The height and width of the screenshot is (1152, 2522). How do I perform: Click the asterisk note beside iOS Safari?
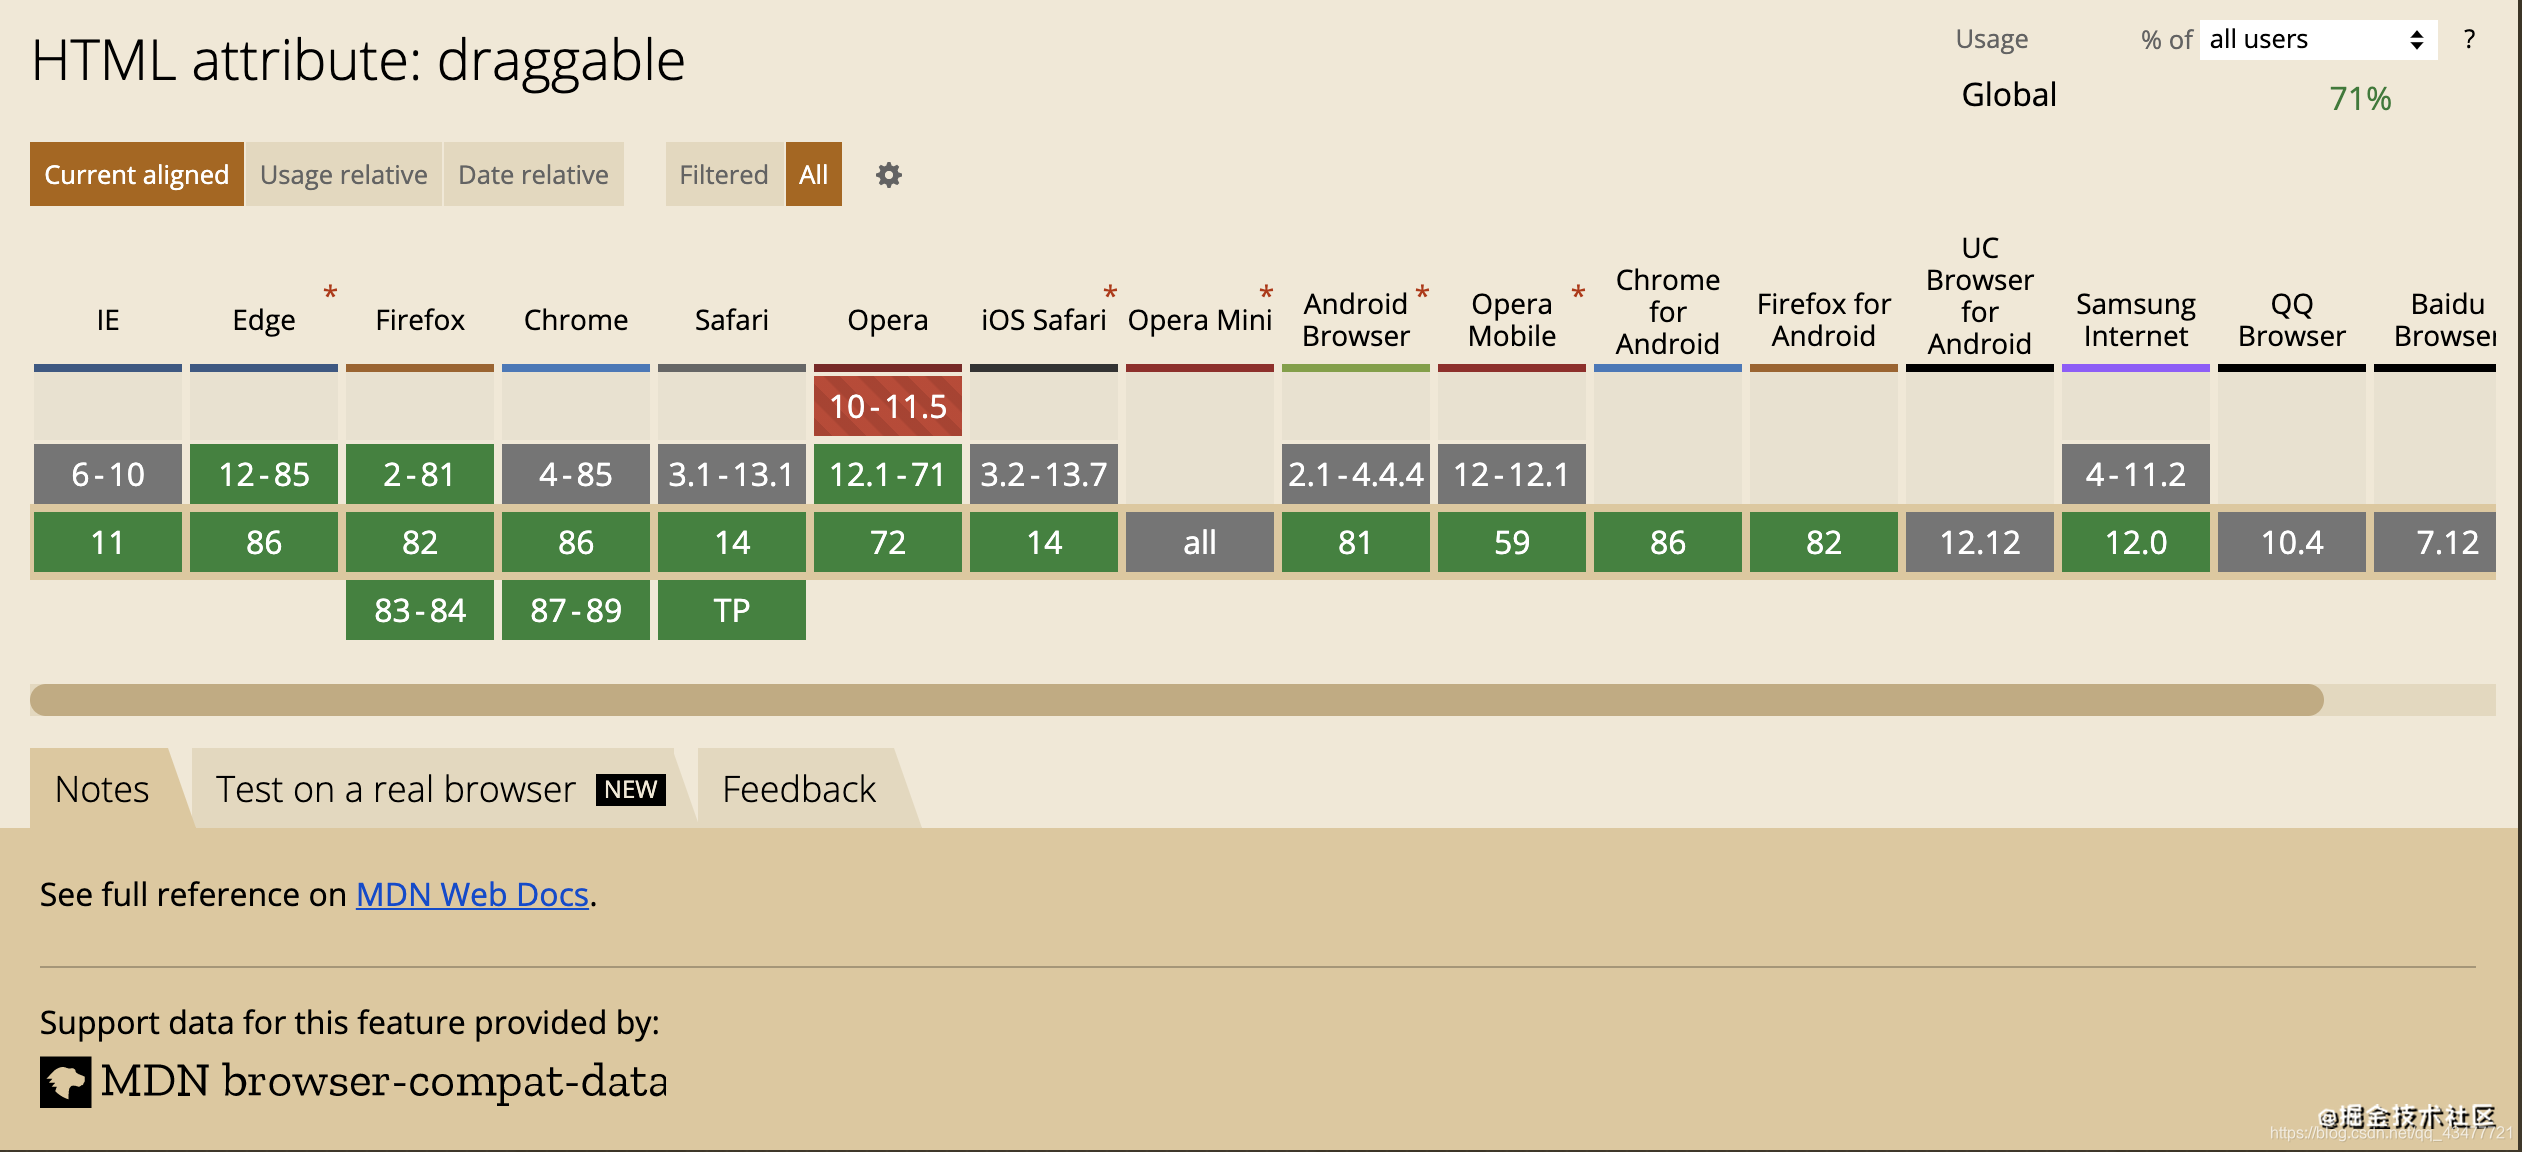[1110, 292]
